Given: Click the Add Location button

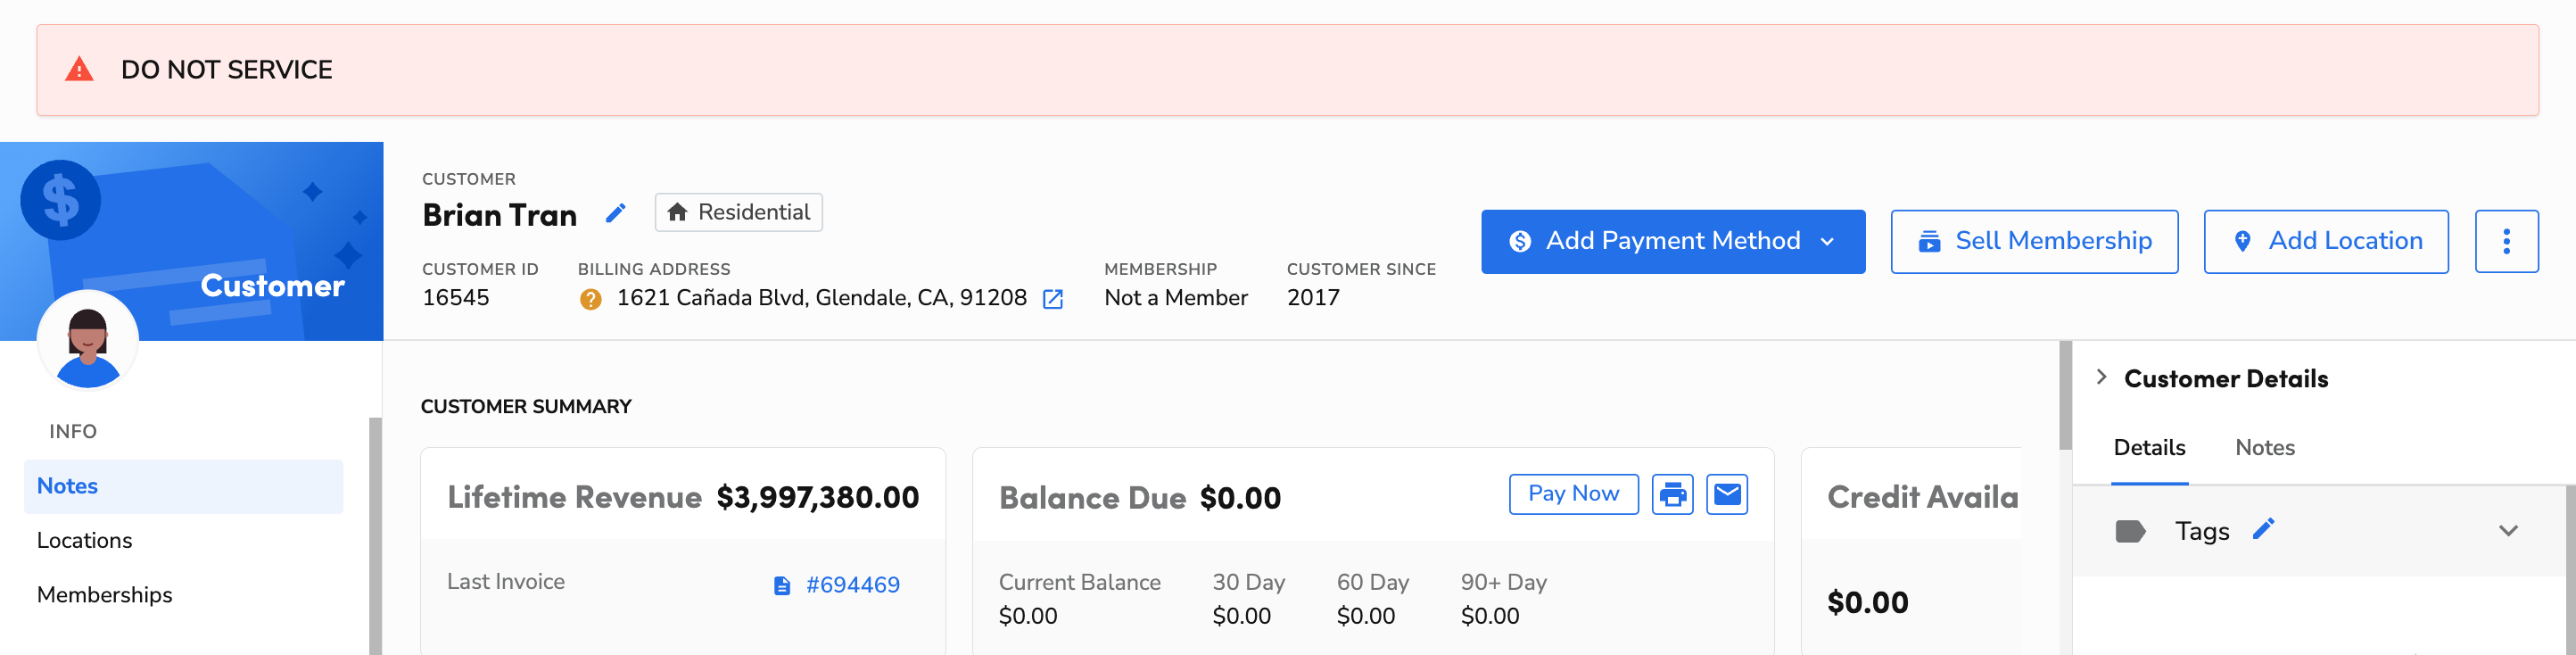Looking at the screenshot, I should tap(2325, 241).
